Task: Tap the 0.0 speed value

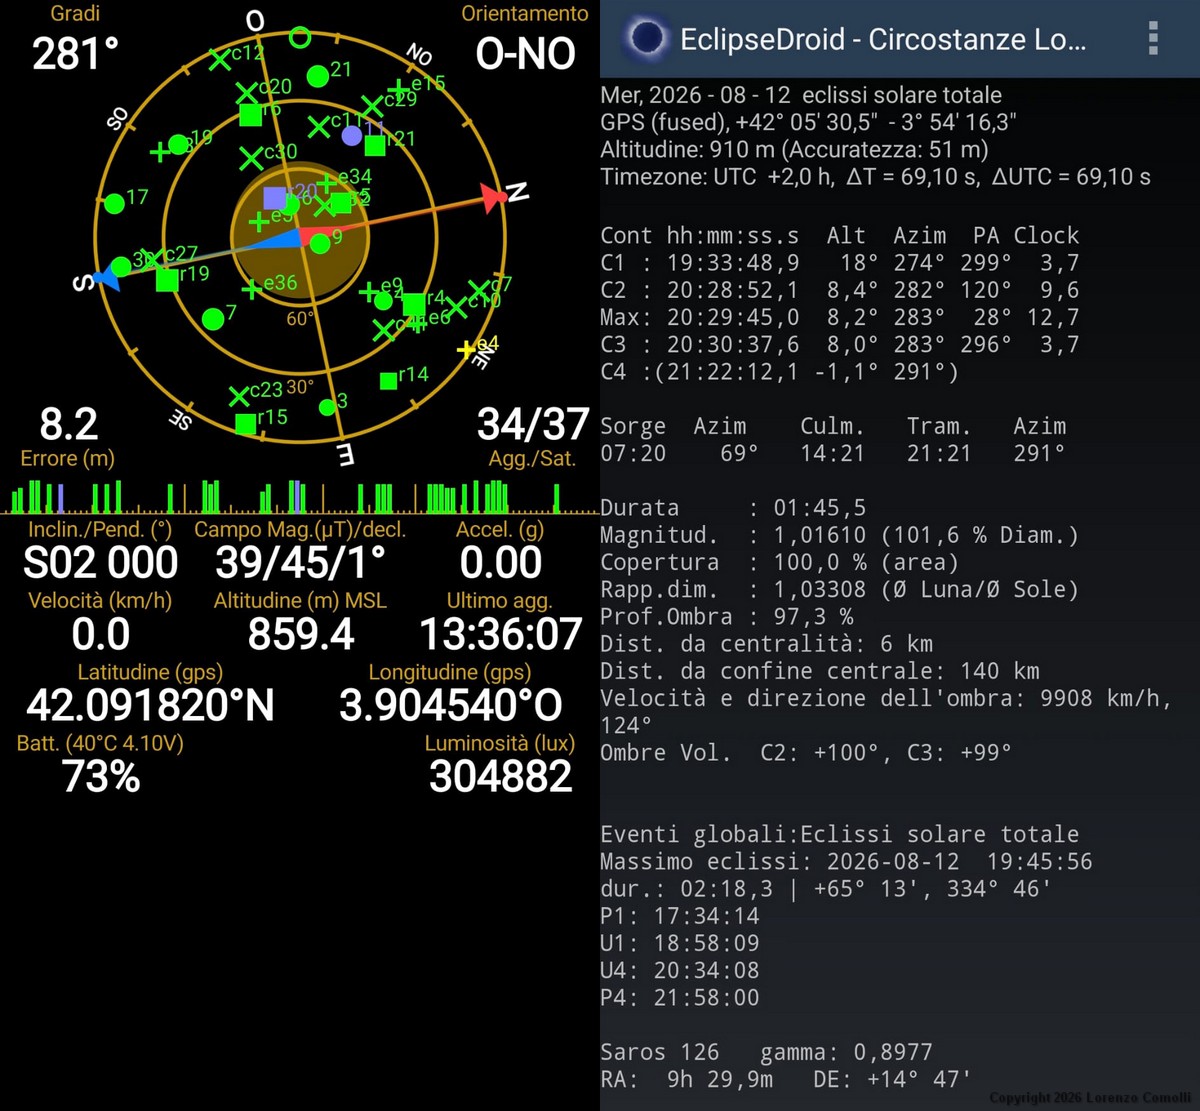Action: pyautogui.click(x=101, y=635)
